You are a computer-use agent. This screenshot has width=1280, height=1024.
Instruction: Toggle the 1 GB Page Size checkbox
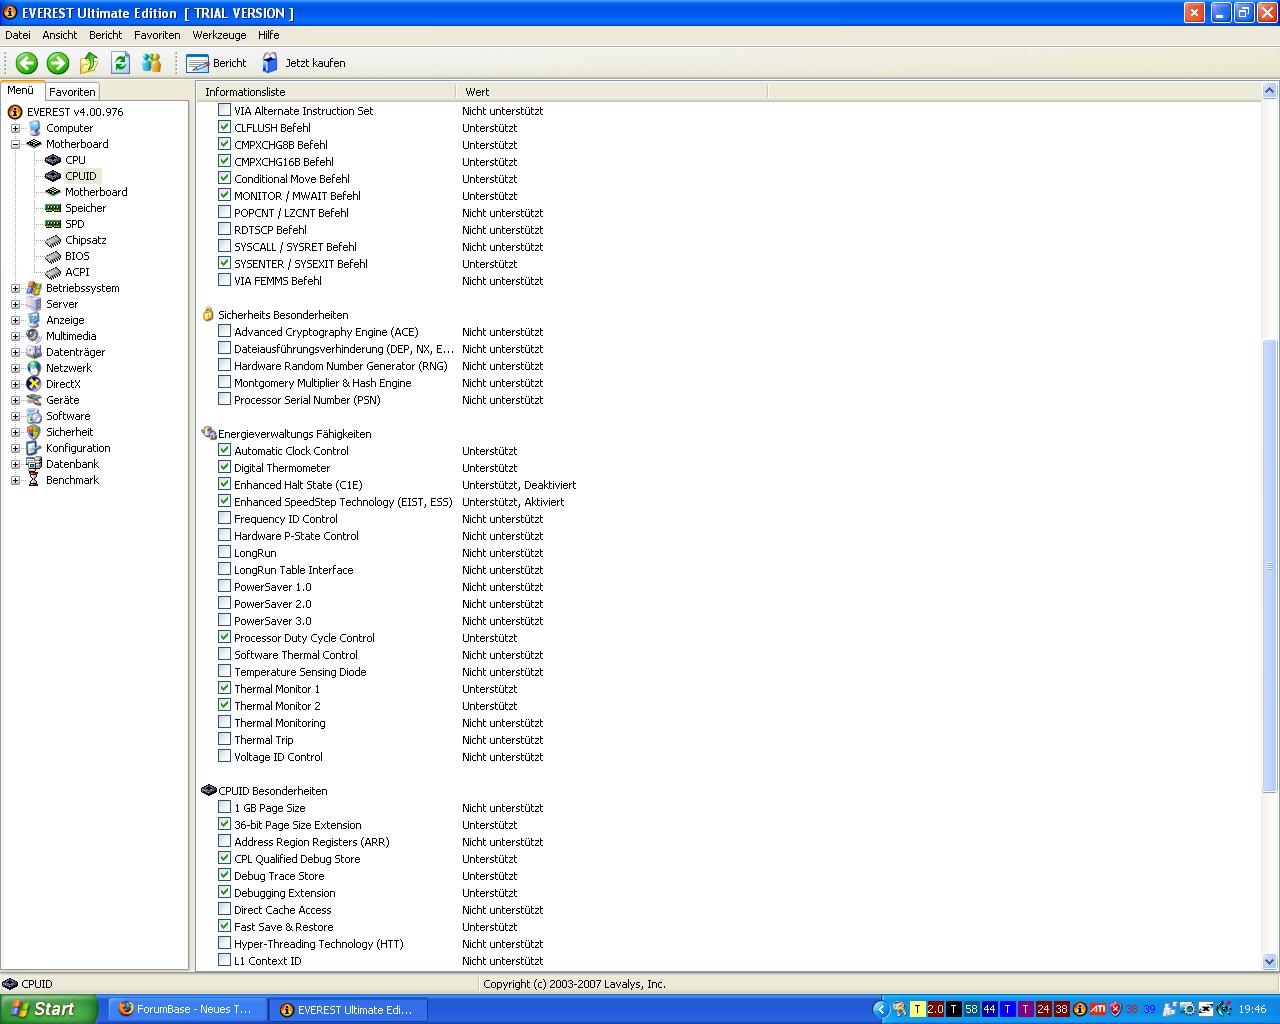(x=224, y=807)
